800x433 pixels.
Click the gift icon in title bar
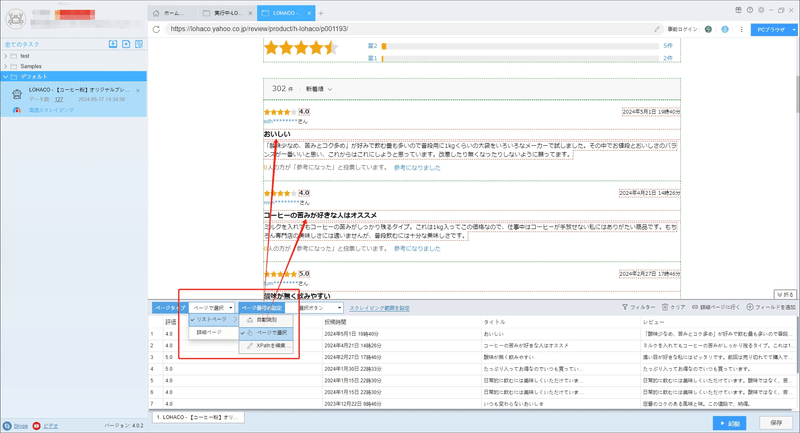pos(738,10)
